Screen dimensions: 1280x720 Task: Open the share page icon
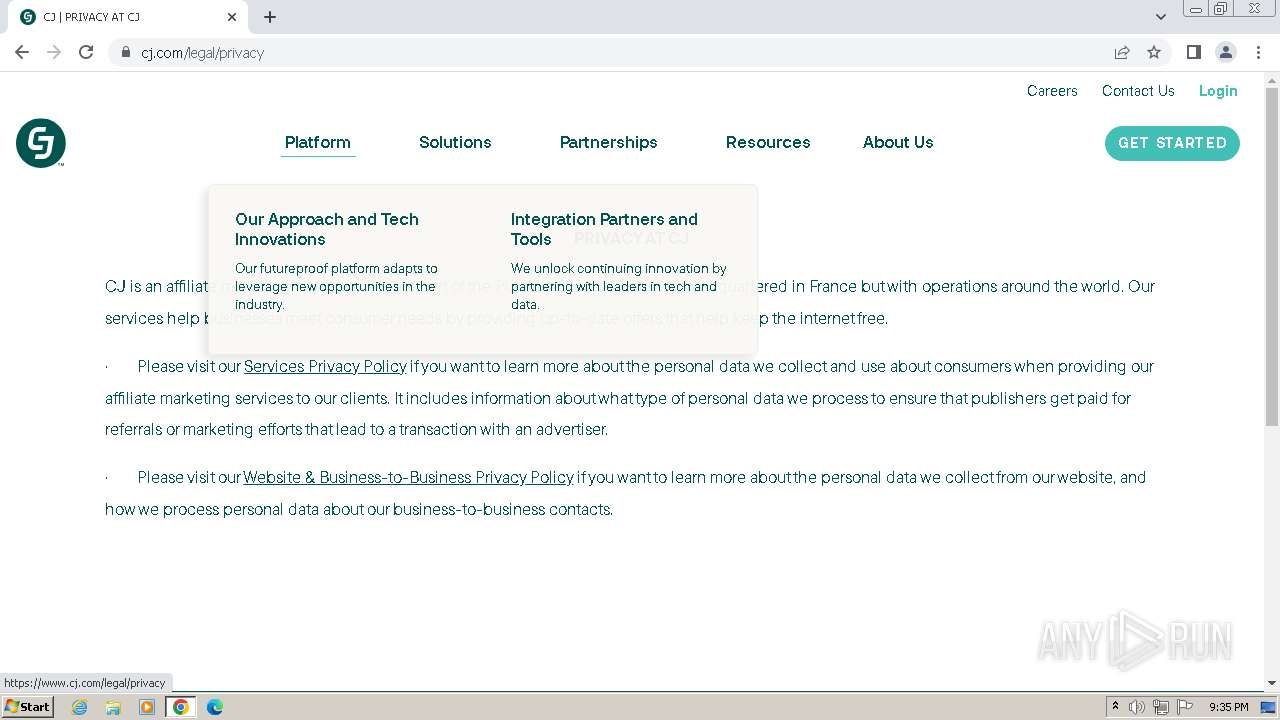[1122, 52]
